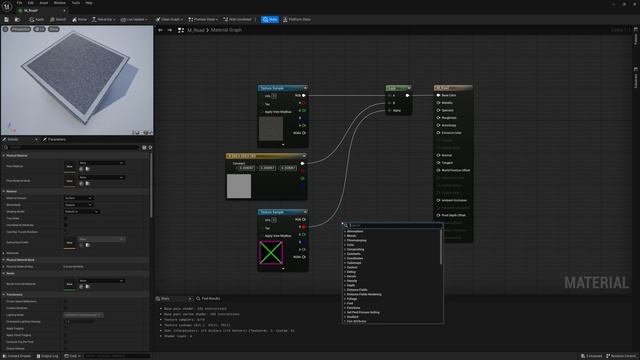
Task: Click the Save asset icon in toolbar
Action: [6, 19]
